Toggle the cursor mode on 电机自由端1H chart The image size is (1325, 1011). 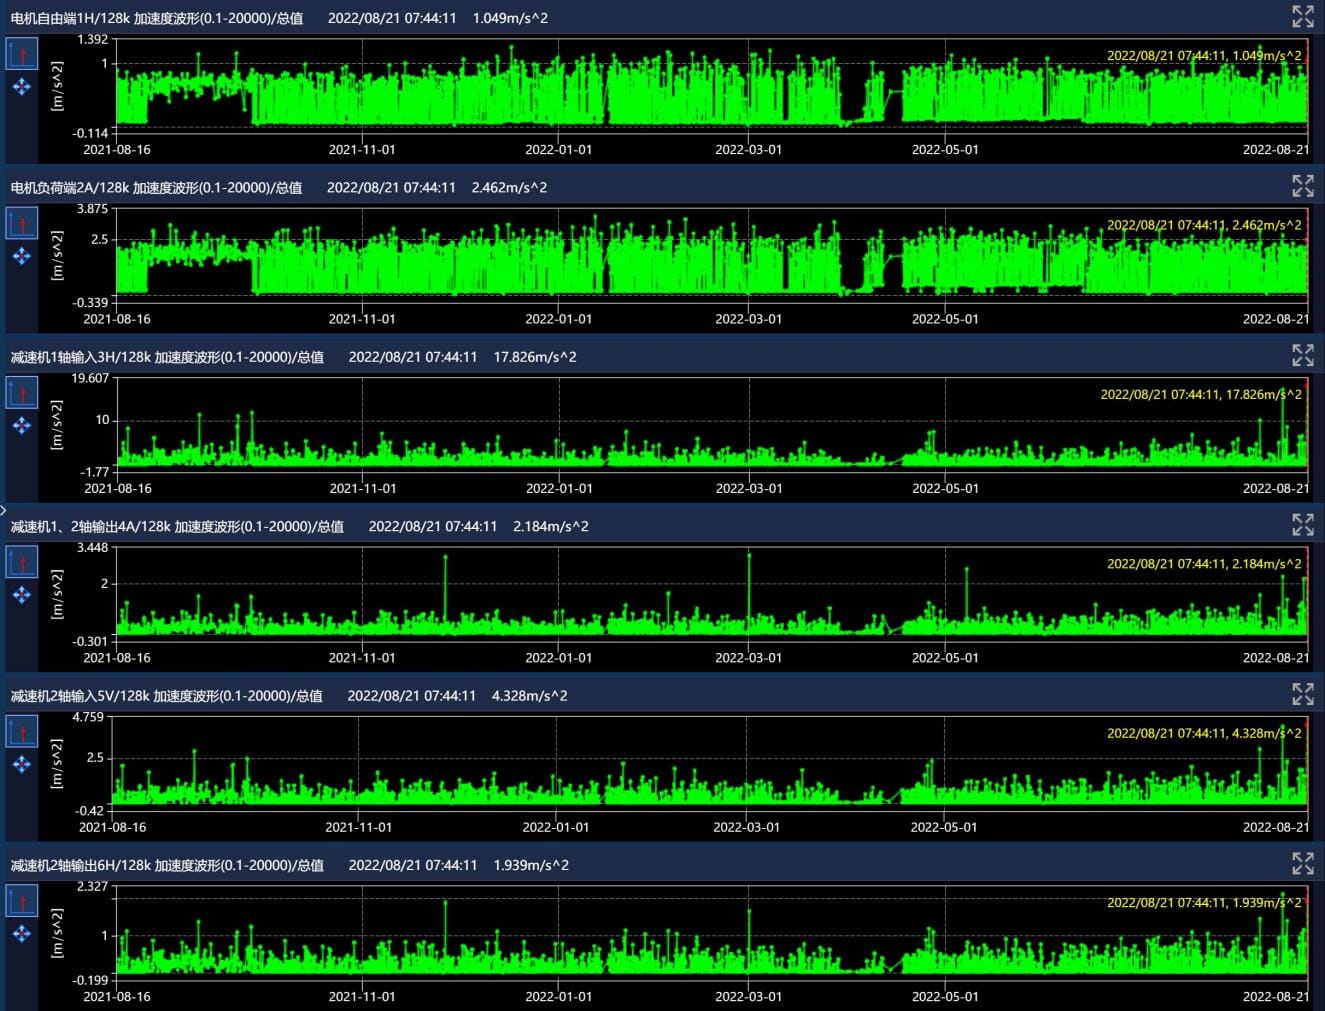pos(22,54)
